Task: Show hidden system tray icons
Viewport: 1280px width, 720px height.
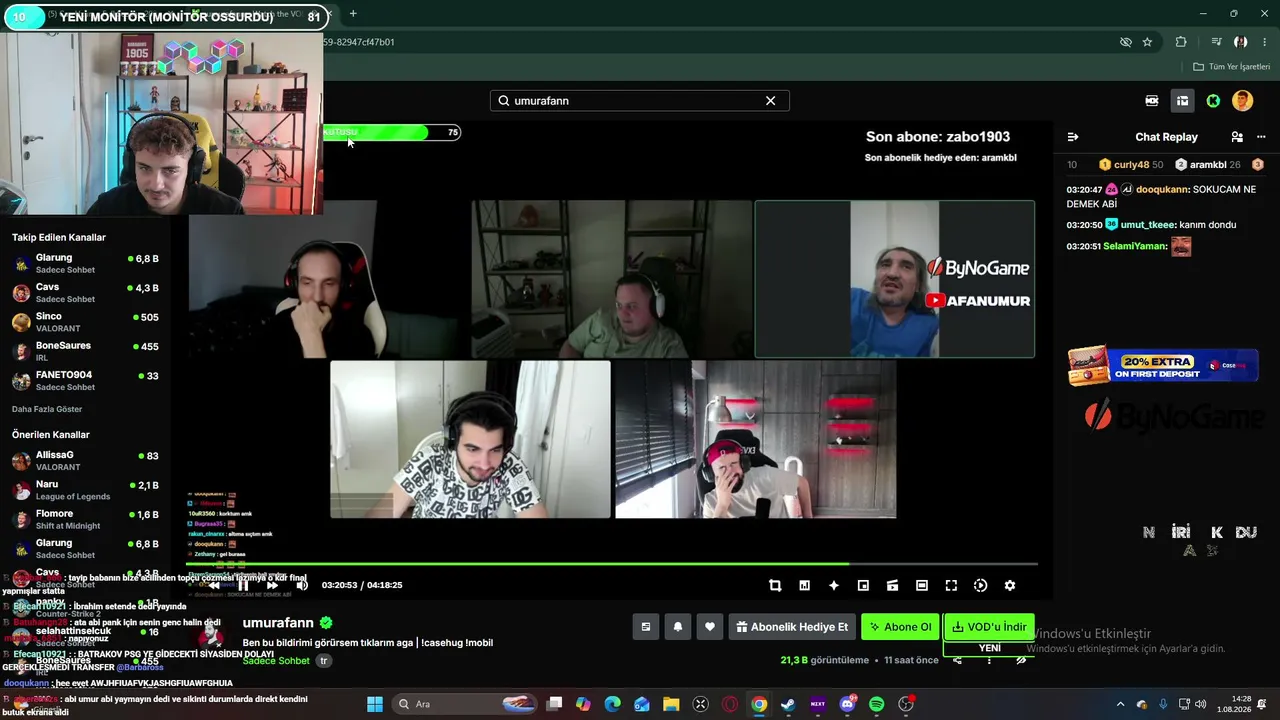Action: [1120, 705]
